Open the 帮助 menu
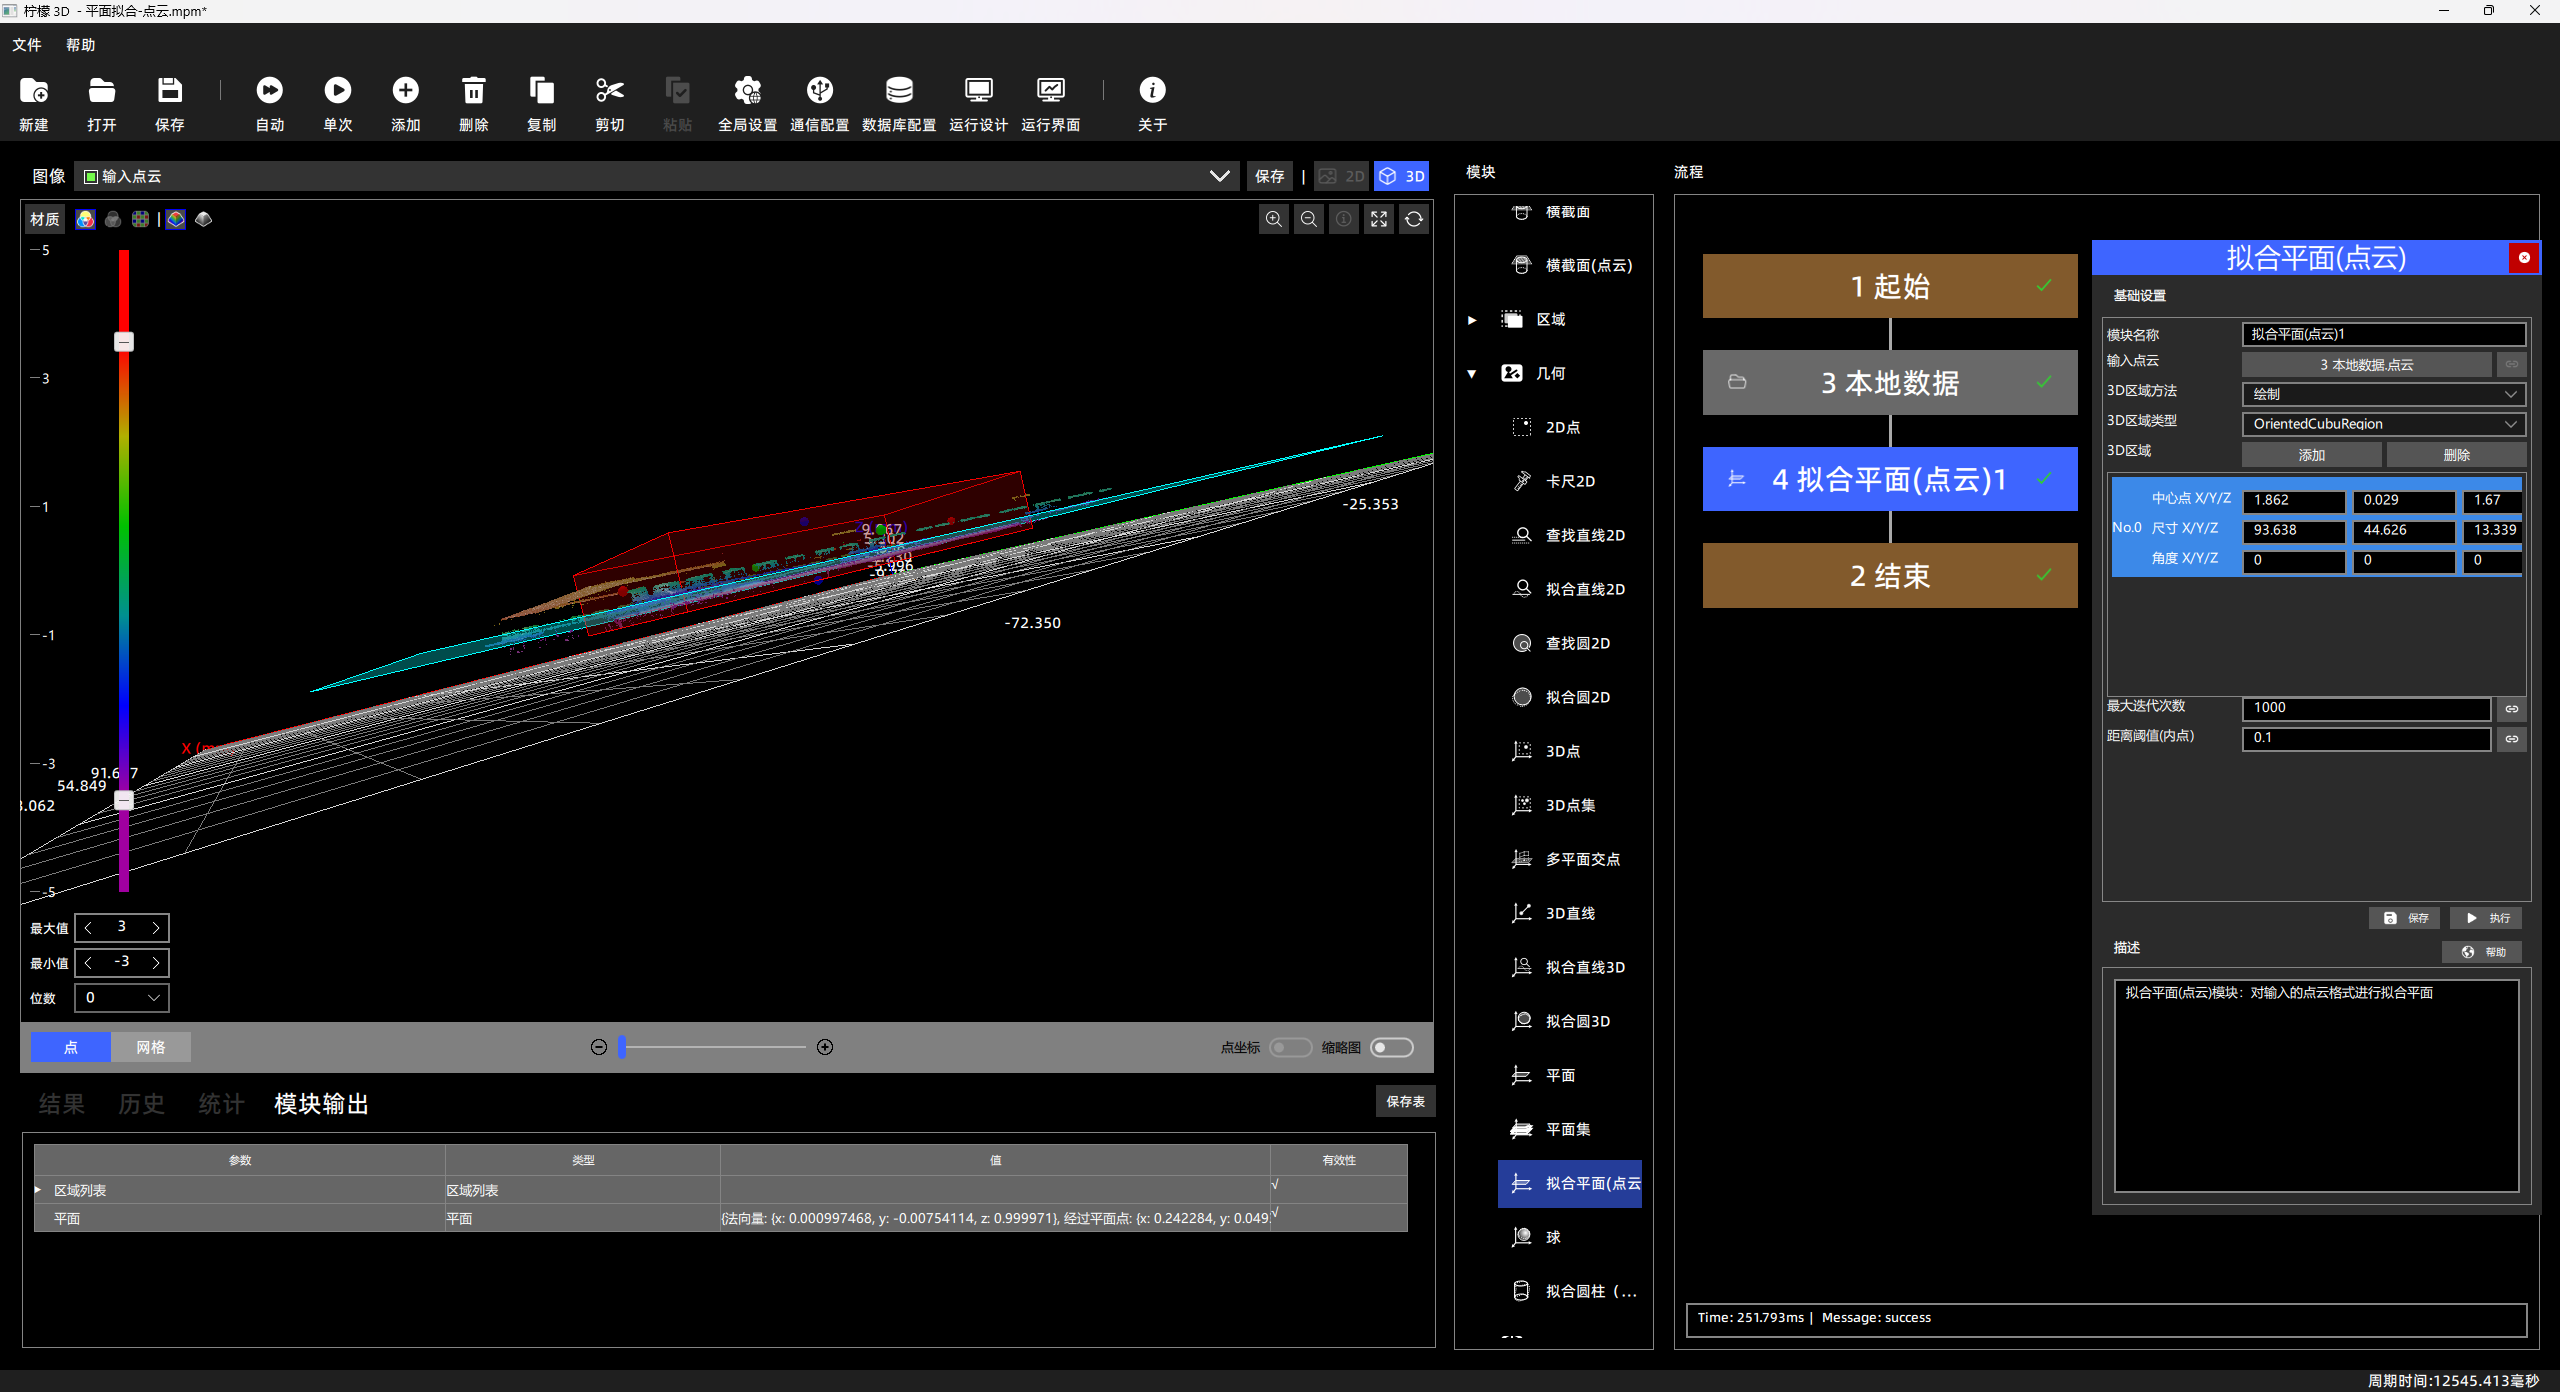Image resolution: width=2560 pixels, height=1392 pixels. pos(81,45)
